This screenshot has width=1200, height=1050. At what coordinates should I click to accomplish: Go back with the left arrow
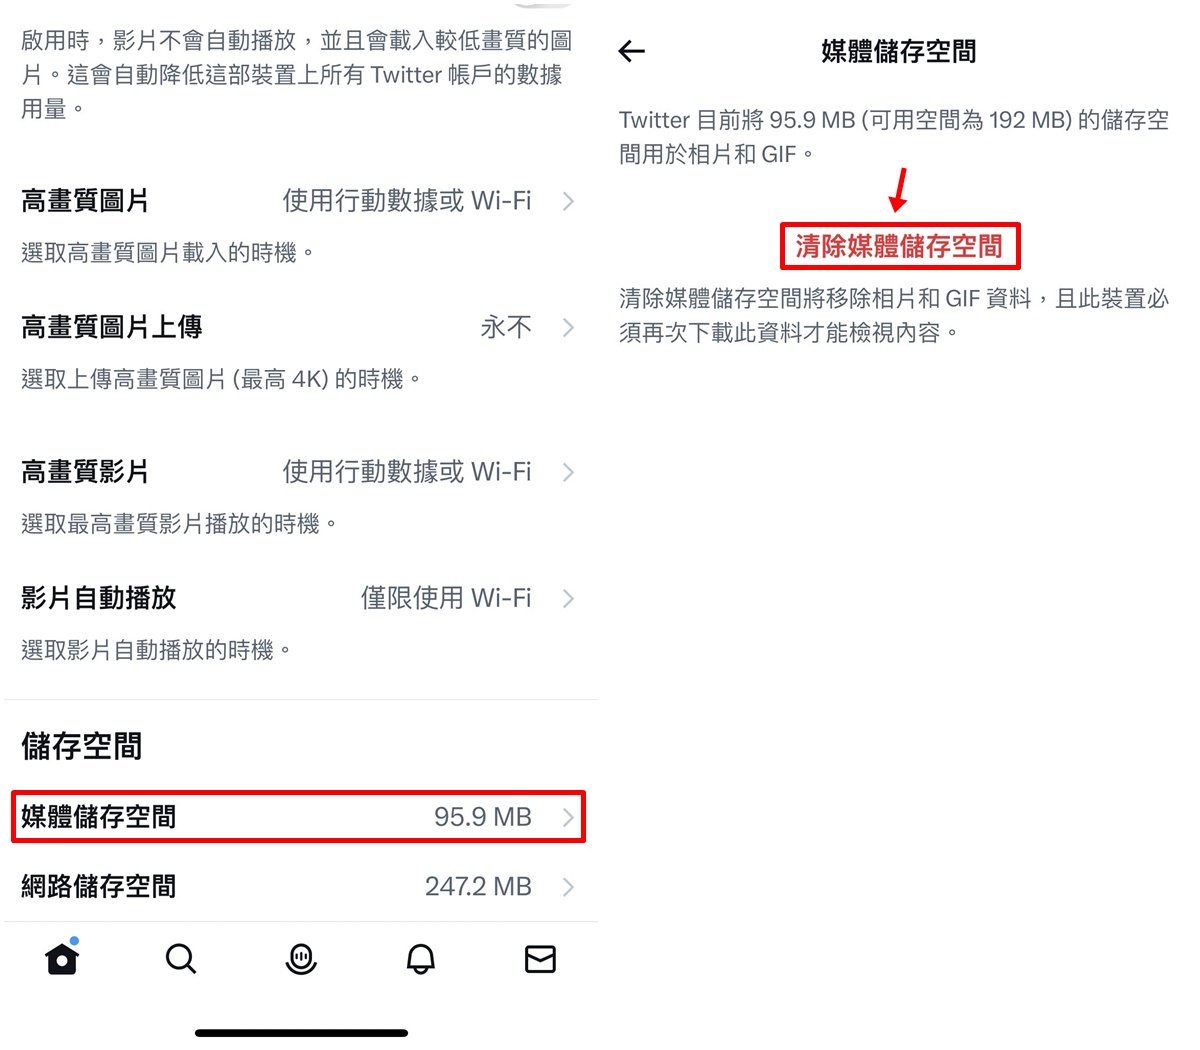tap(632, 51)
